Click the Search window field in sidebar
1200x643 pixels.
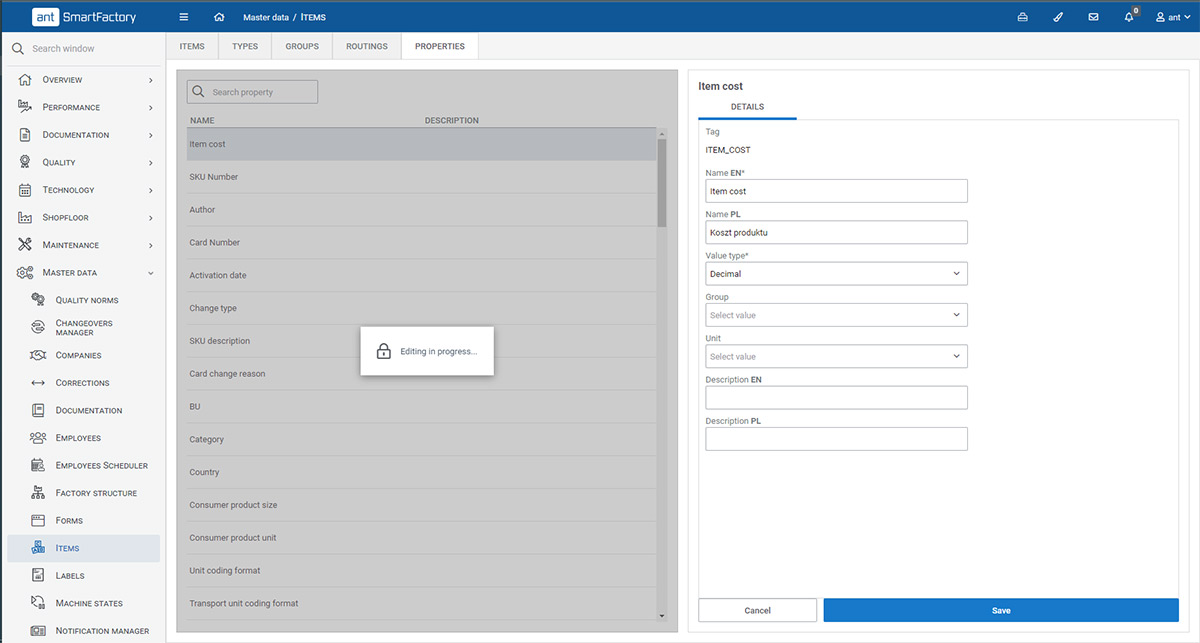[x=82, y=48]
